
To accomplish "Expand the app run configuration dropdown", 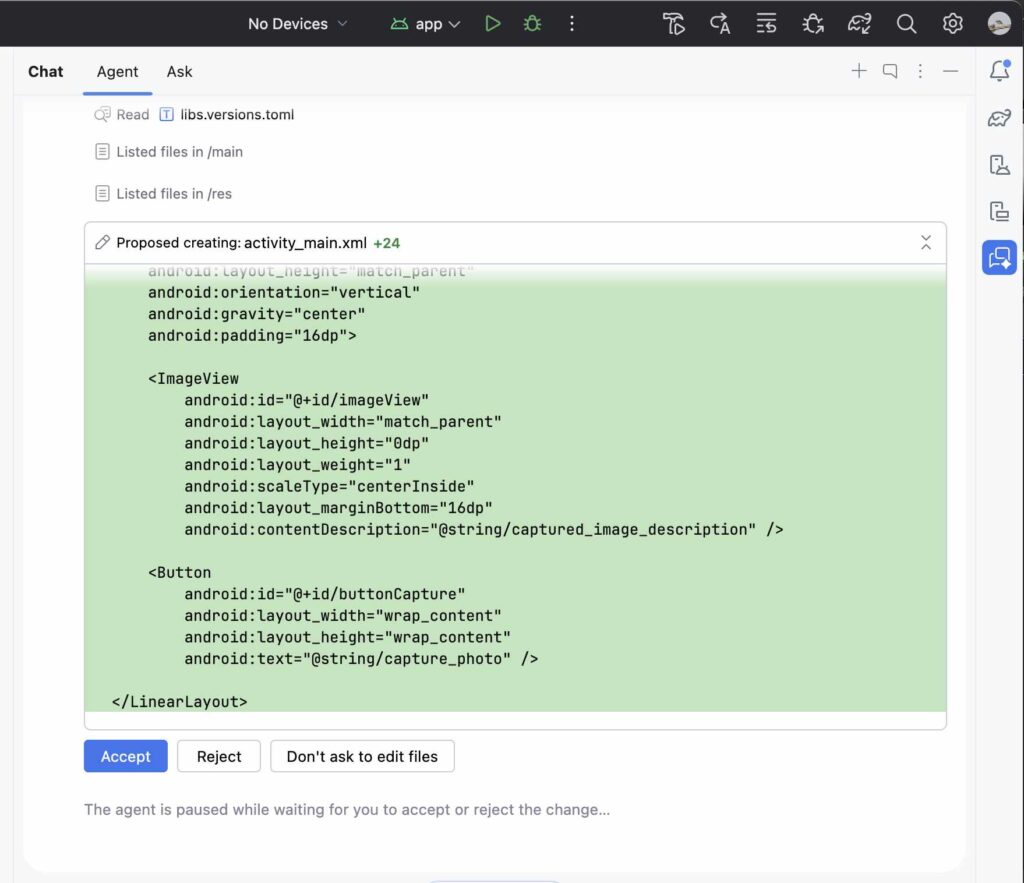I will pyautogui.click(x=426, y=24).
